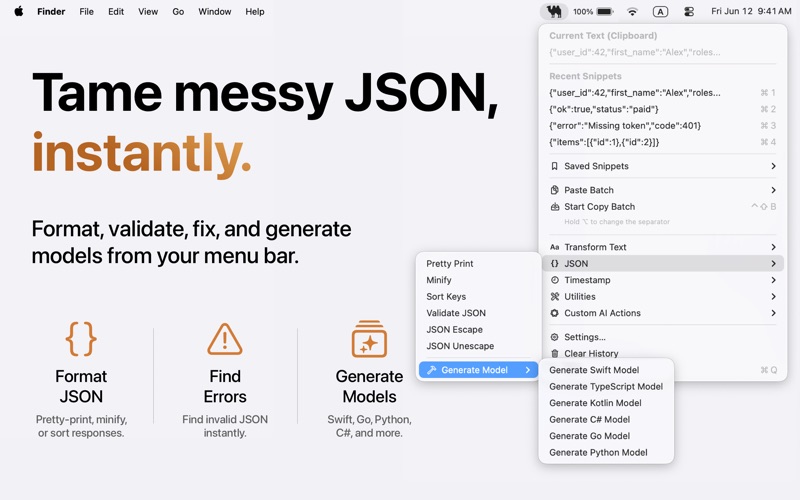The height and width of the screenshot is (500, 800).
Task: Expand the Transform Text submenu chevron
Action: pyautogui.click(x=773, y=247)
